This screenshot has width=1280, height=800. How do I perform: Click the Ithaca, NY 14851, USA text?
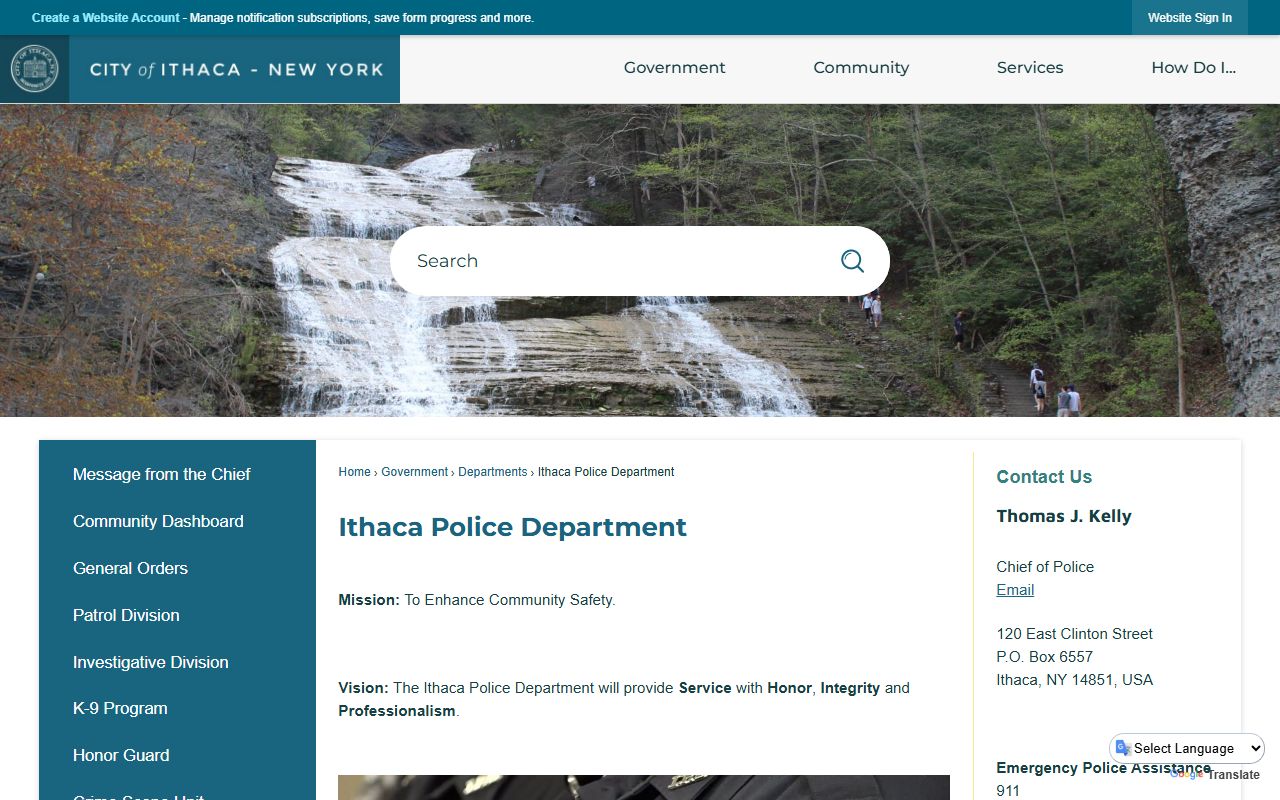[x=1074, y=680]
